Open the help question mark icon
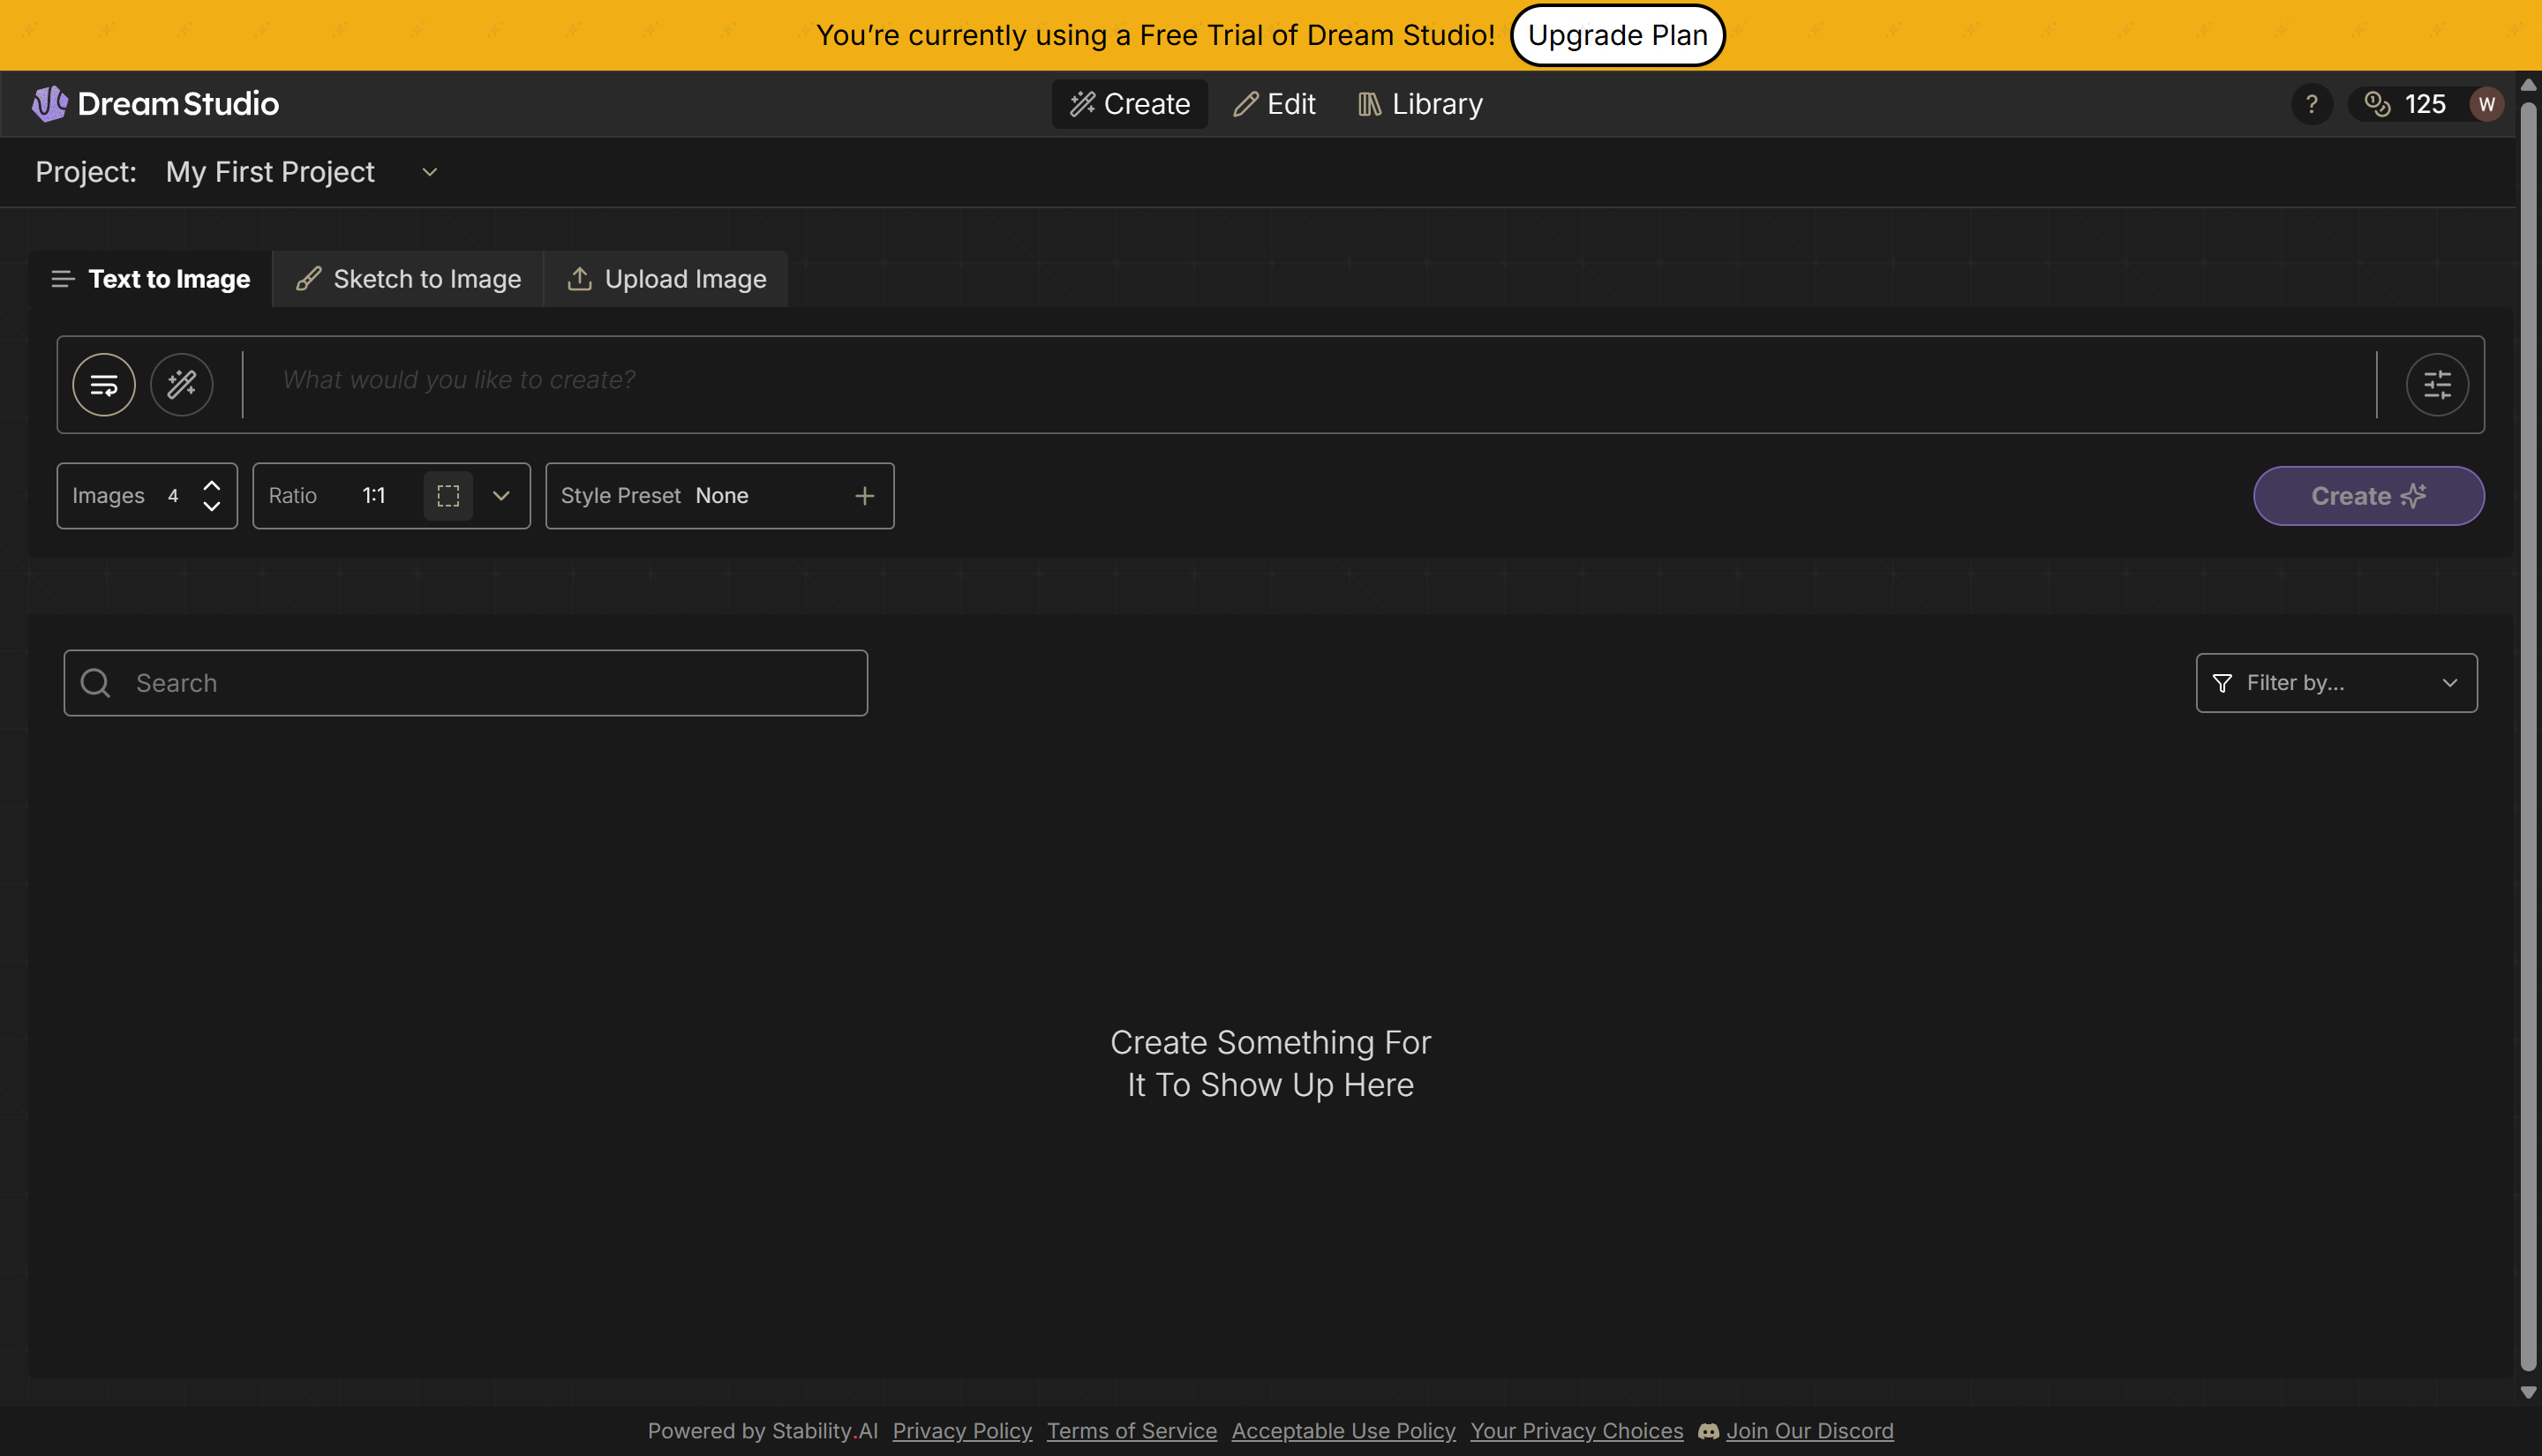The width and height of the screenshot is (2542, 1456). click(2311, 103)
